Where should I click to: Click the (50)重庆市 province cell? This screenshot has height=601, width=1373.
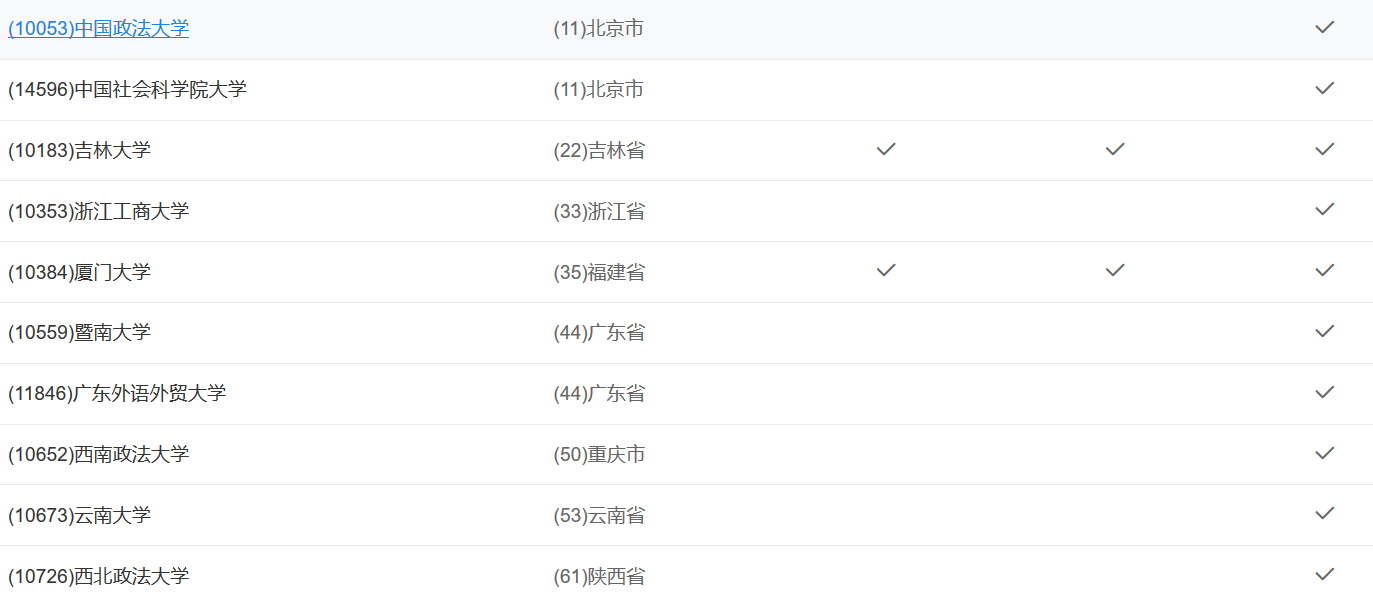598,455
